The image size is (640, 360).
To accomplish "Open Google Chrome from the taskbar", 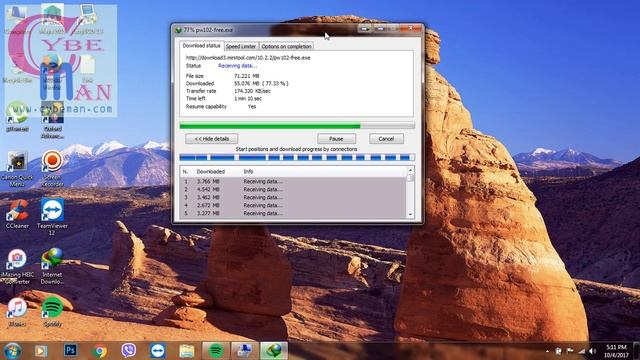I will [100, 351].
